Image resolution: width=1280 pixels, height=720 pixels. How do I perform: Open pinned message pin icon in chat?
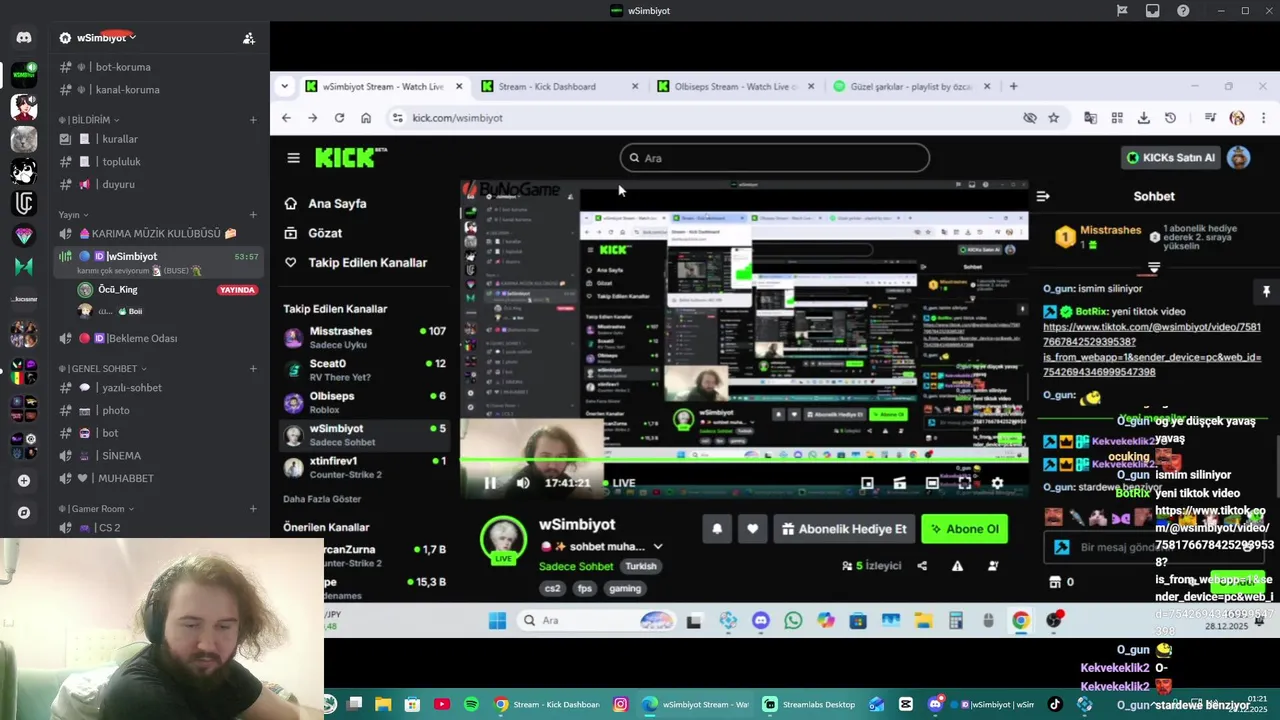pos(1266,291)
